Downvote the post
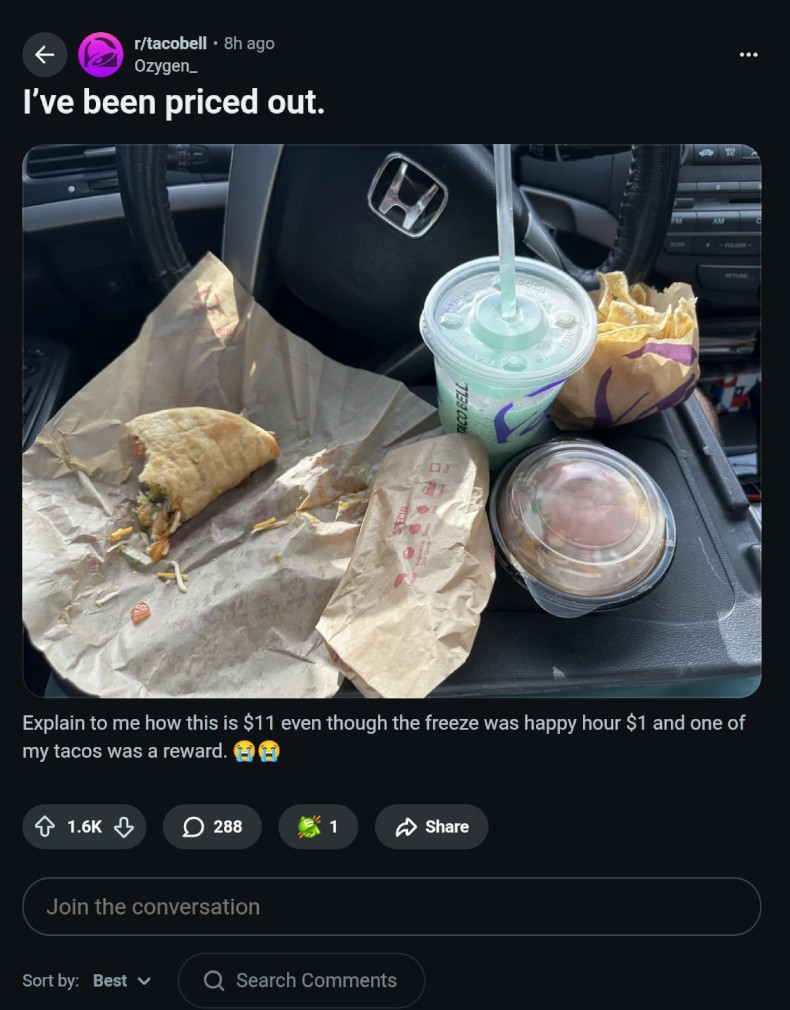 coord(124,826)
